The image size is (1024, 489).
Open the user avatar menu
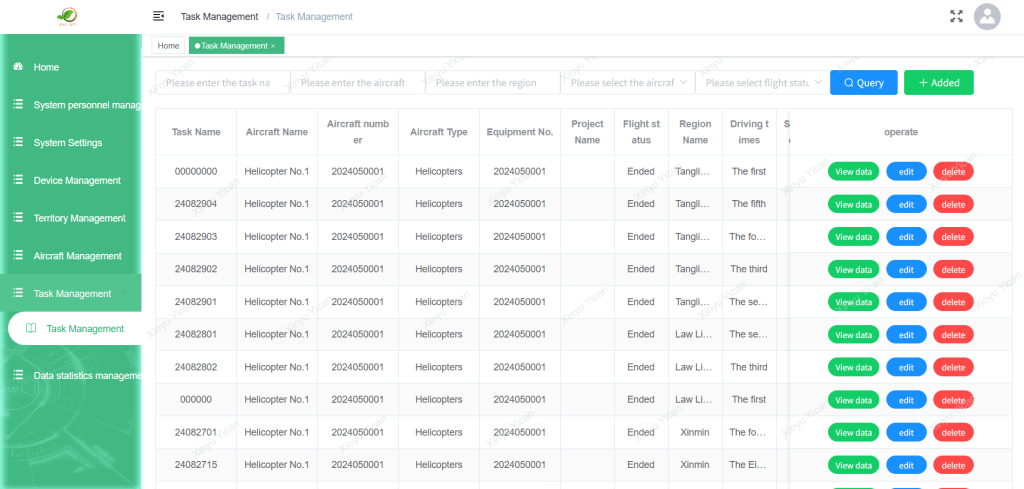coord(987,16)
